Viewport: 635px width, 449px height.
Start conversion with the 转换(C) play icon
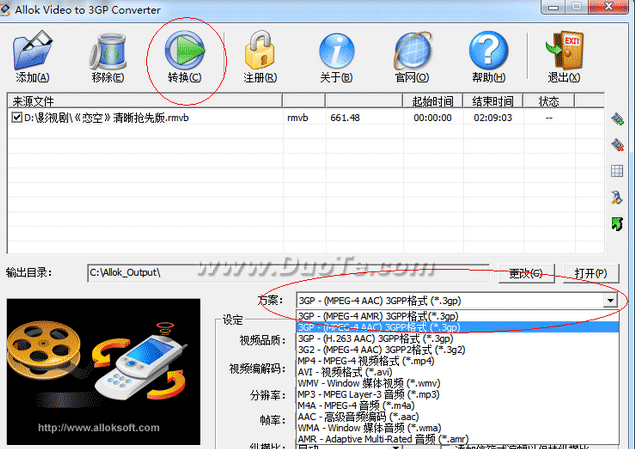click(185, 50)
